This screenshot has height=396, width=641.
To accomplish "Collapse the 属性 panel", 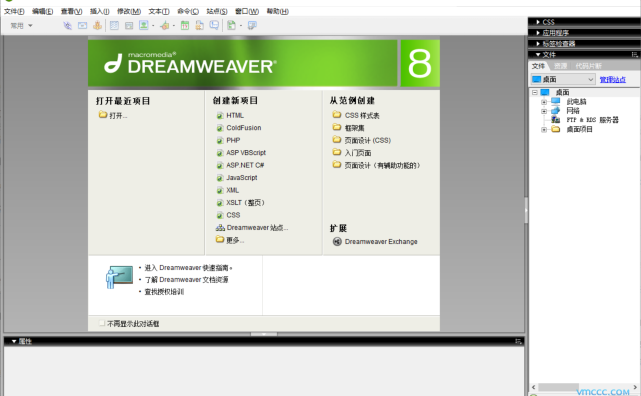I will coord(14,341).
